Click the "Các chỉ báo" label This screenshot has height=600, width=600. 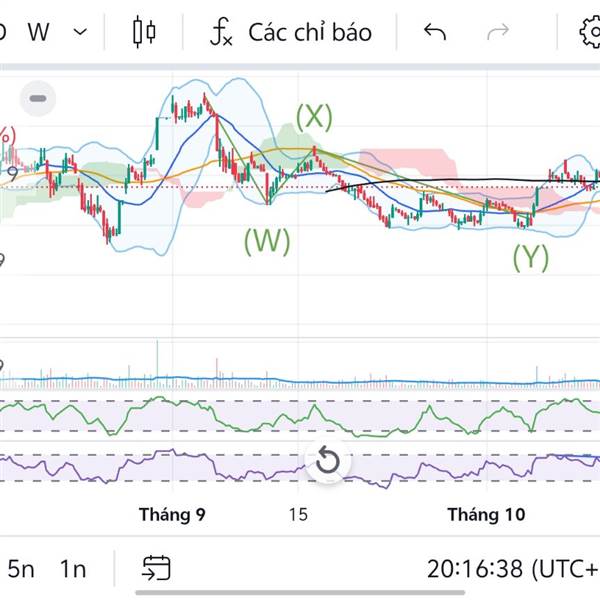[310, 32]
